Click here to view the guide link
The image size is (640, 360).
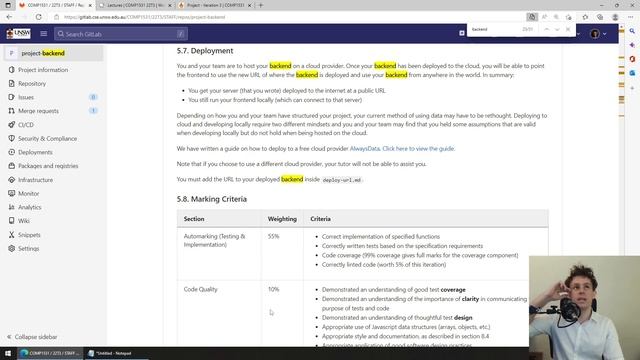[x=418, y=149]
